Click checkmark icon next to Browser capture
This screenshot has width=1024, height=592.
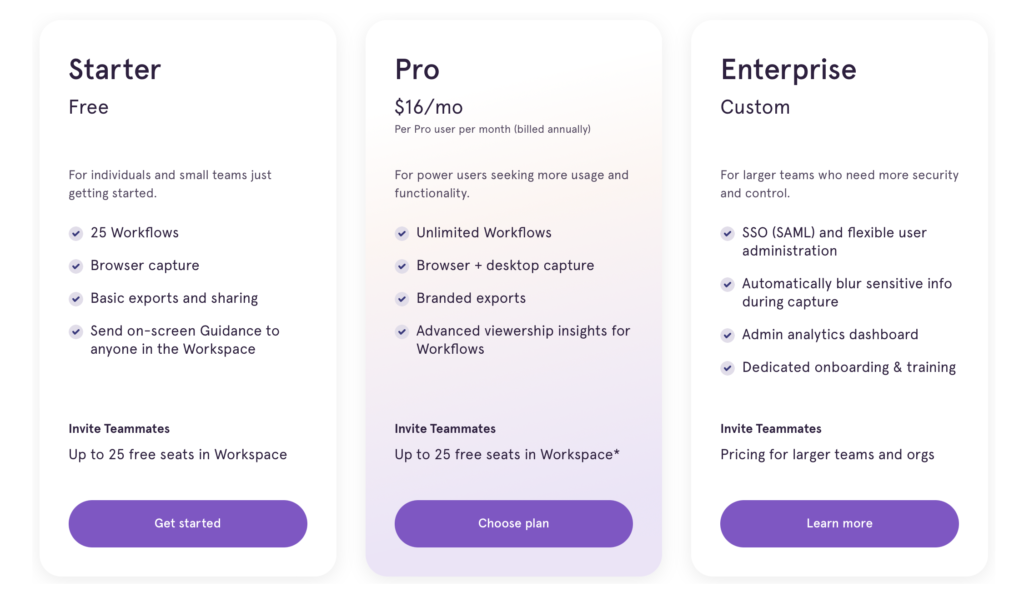[76, 266]
